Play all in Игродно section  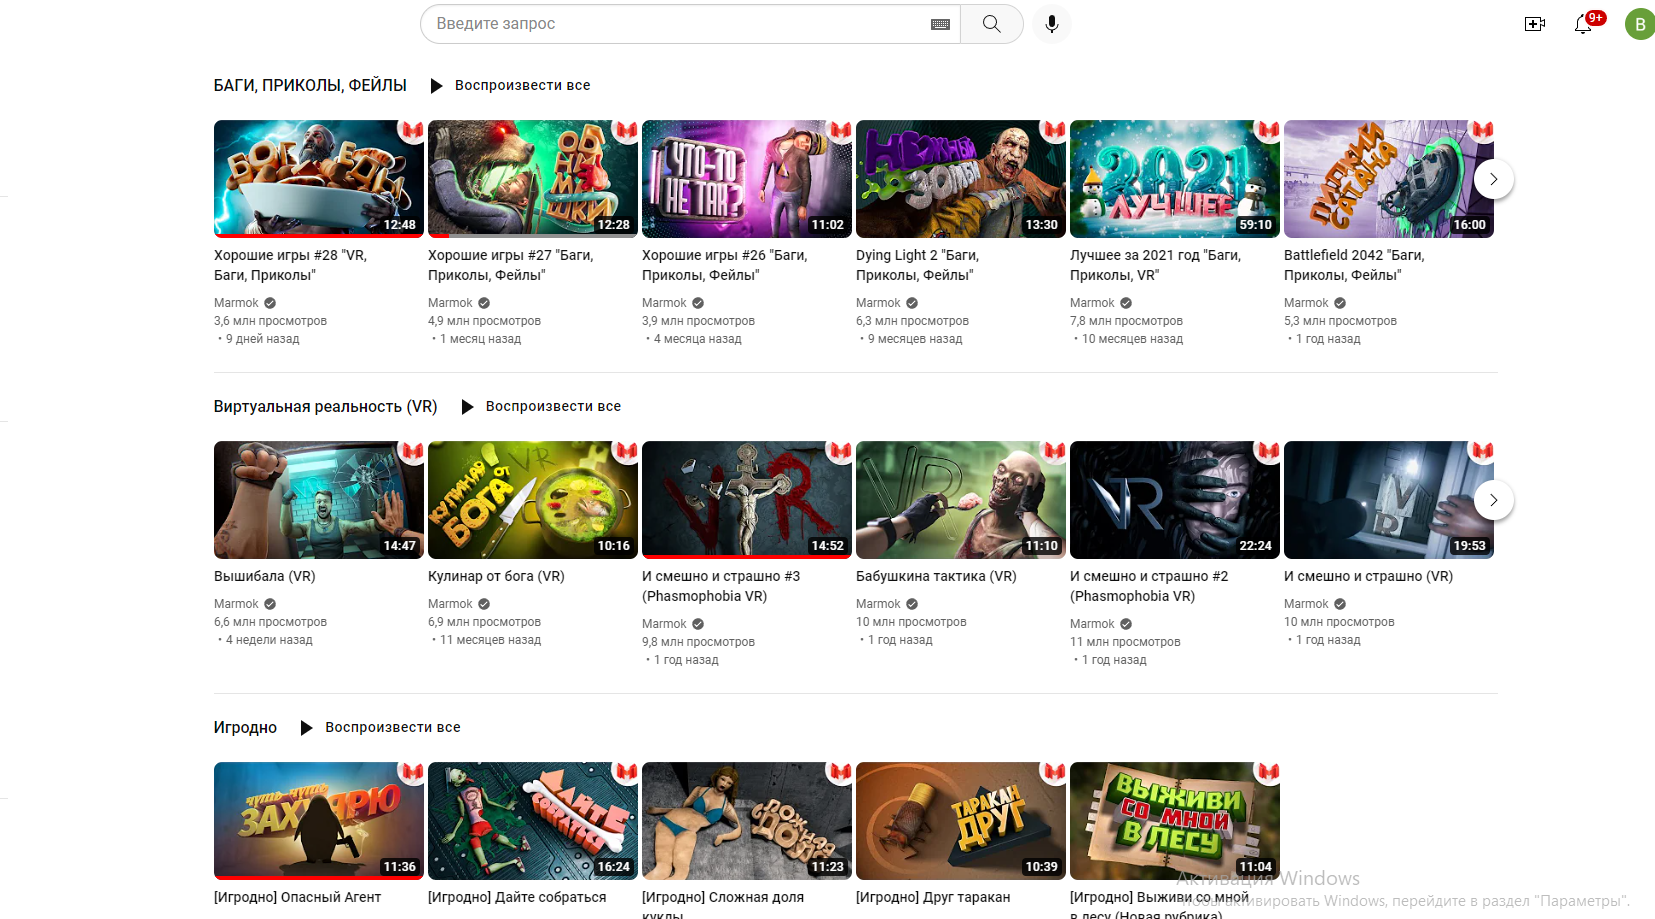tap(381, 727)
